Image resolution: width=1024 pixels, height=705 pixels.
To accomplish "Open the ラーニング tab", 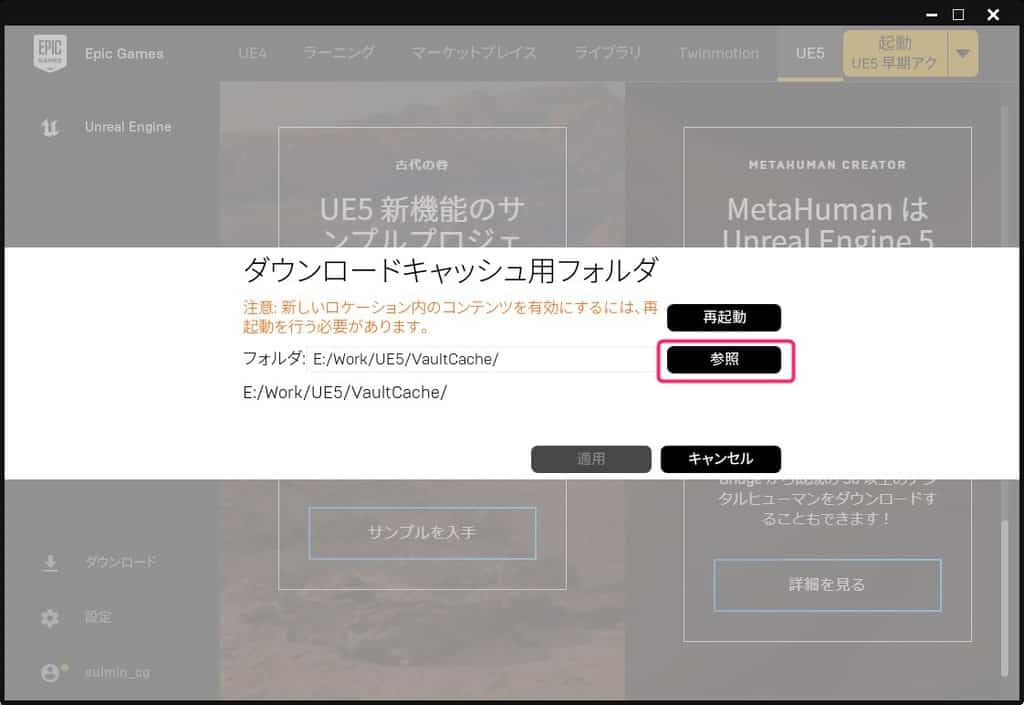I will pos(339,53).
